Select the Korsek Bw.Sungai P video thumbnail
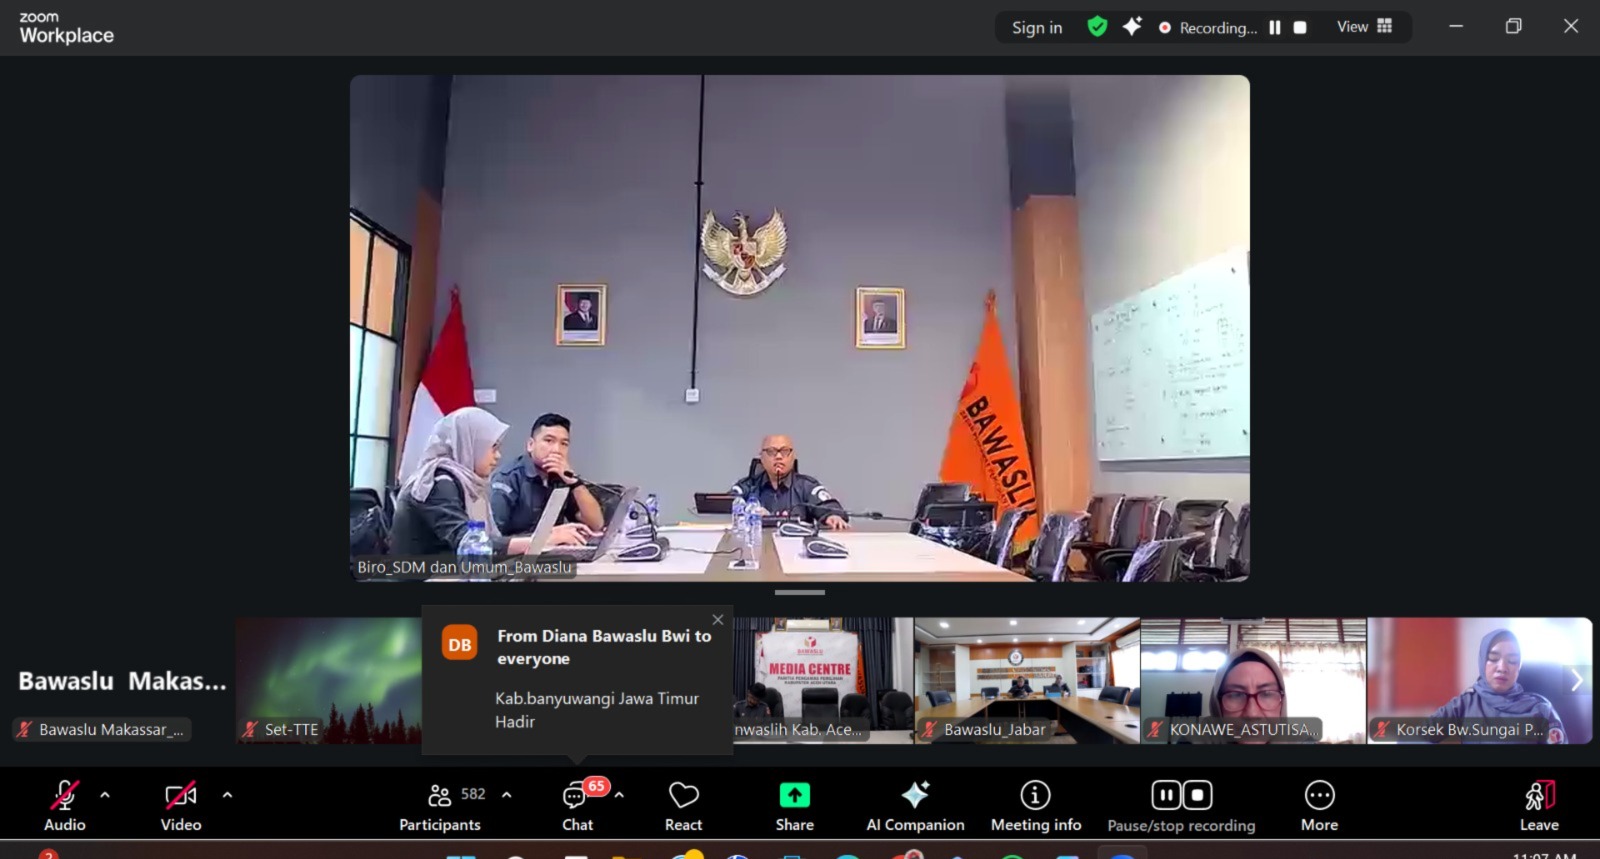 (1480, 681)
